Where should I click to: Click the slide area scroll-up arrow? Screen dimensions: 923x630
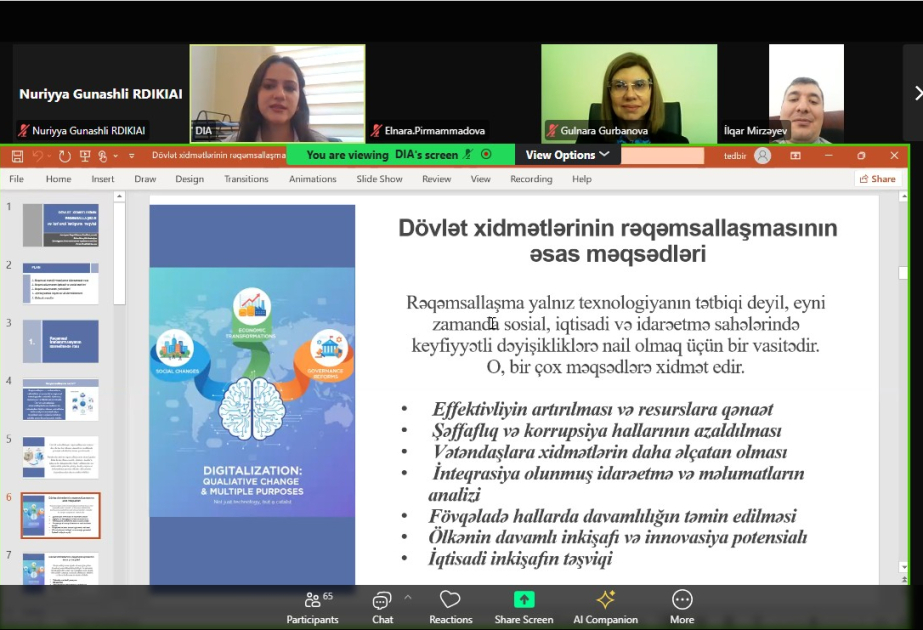903,197
